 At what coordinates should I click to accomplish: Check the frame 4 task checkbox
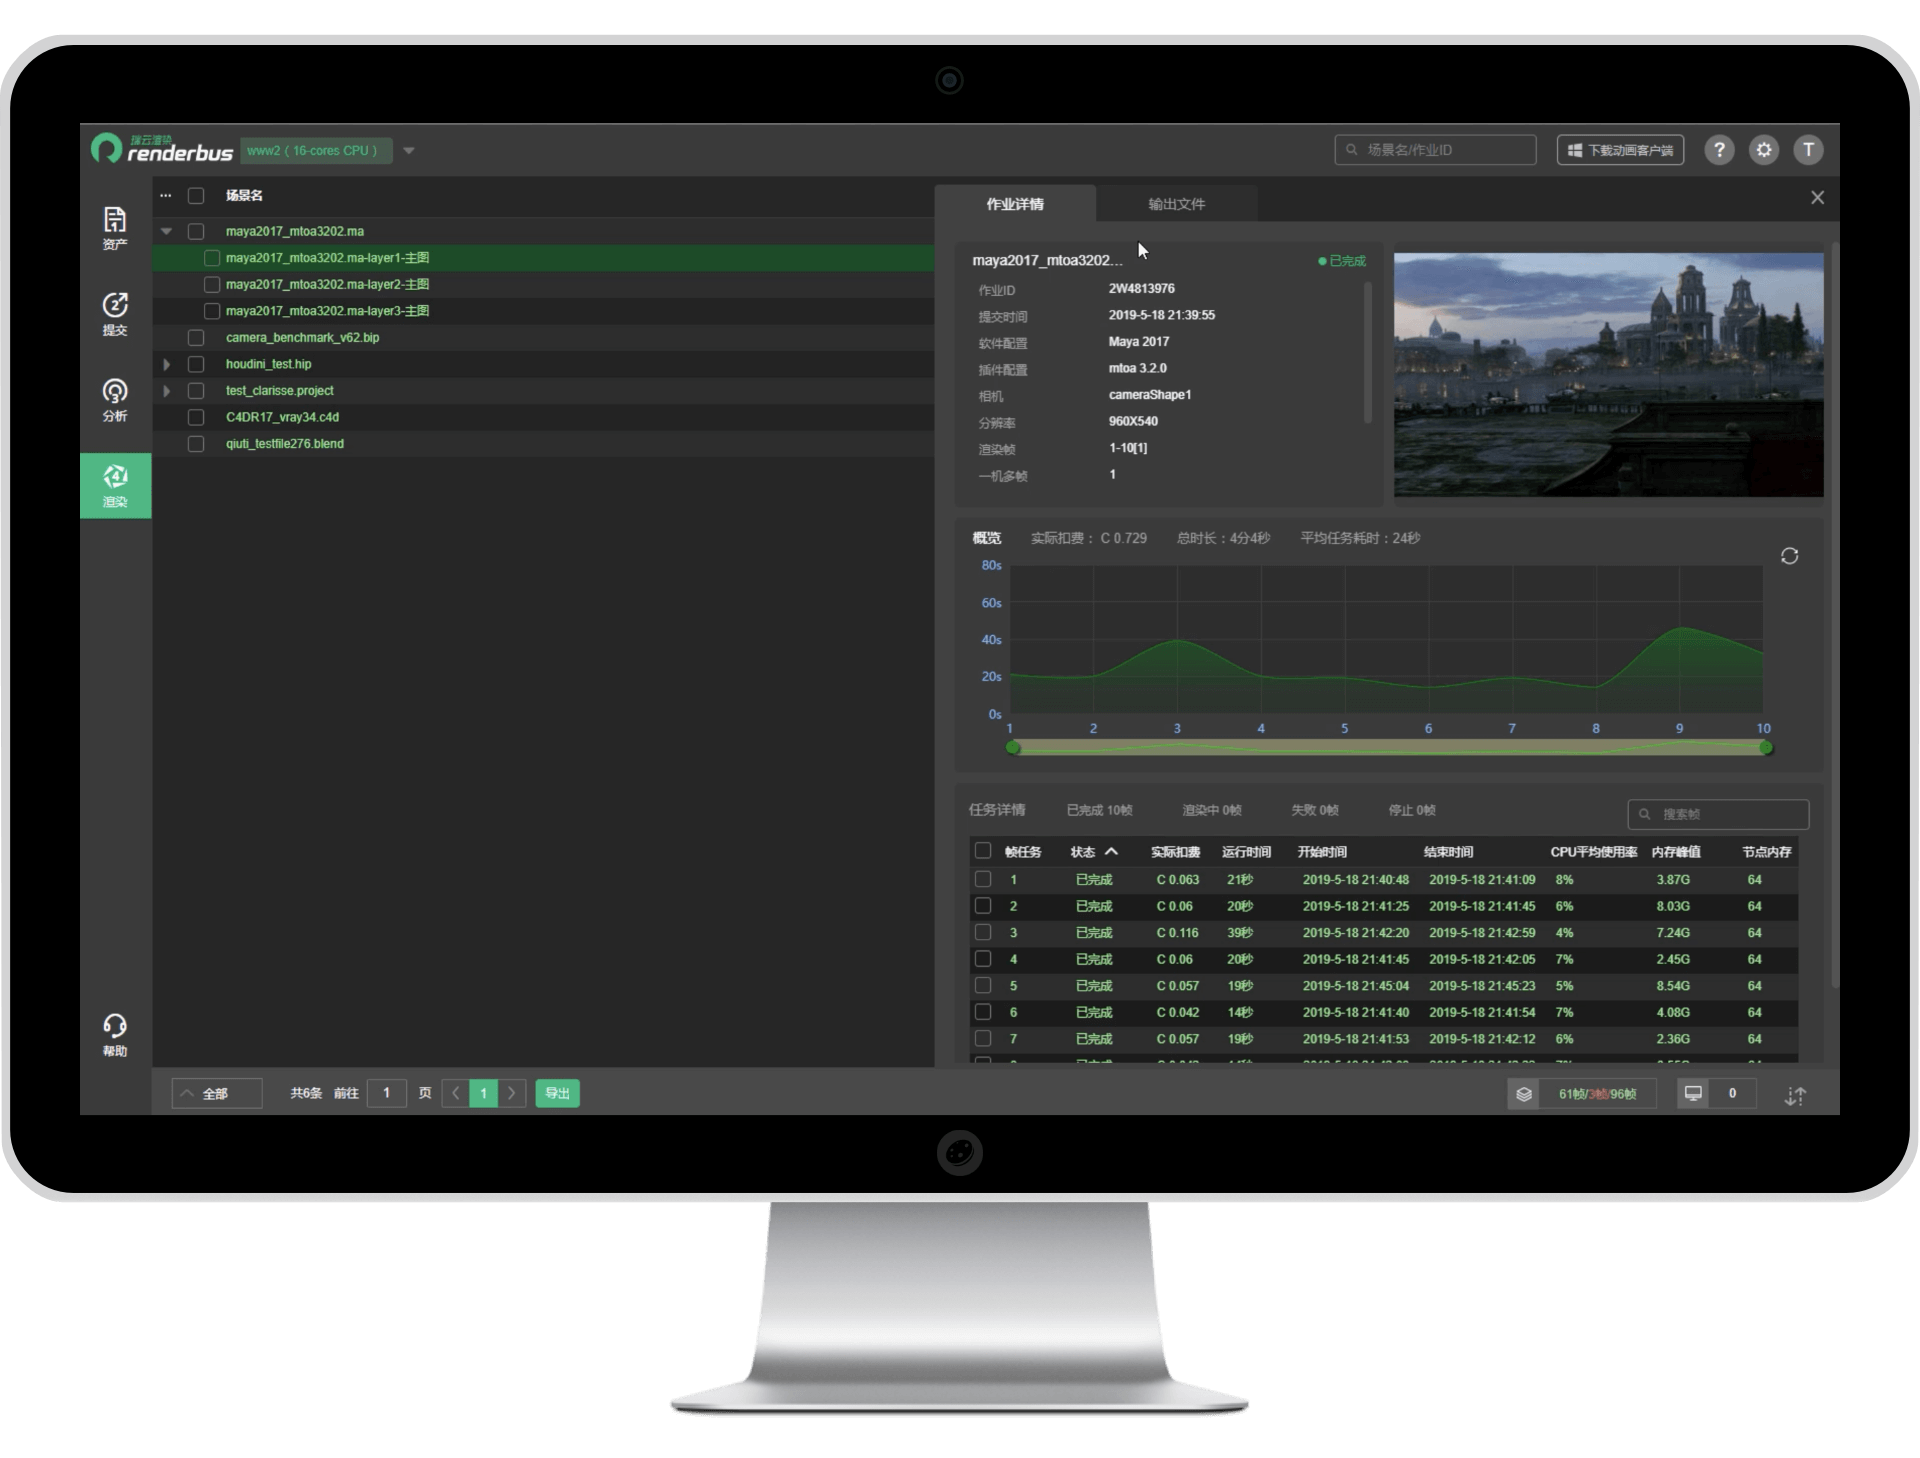tap(983, 959)
